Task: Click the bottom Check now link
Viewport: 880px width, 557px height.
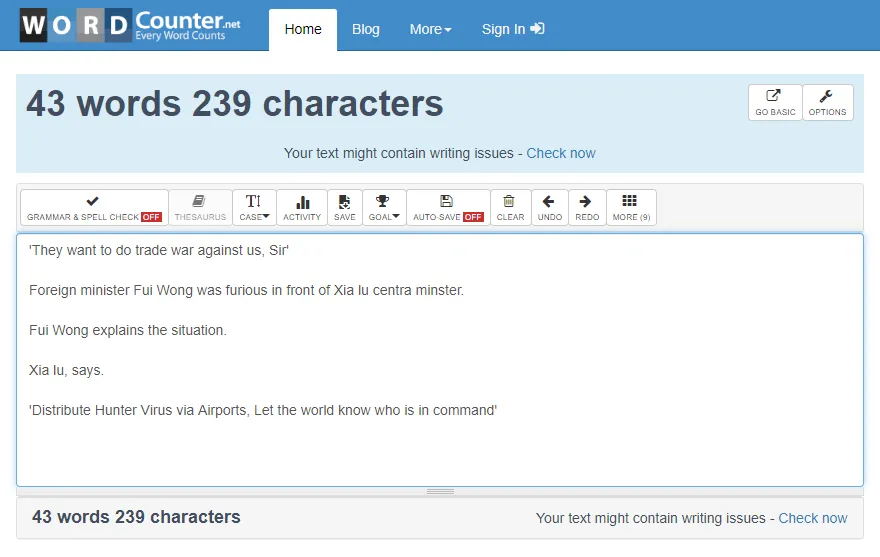Action: tap(813, 518)
